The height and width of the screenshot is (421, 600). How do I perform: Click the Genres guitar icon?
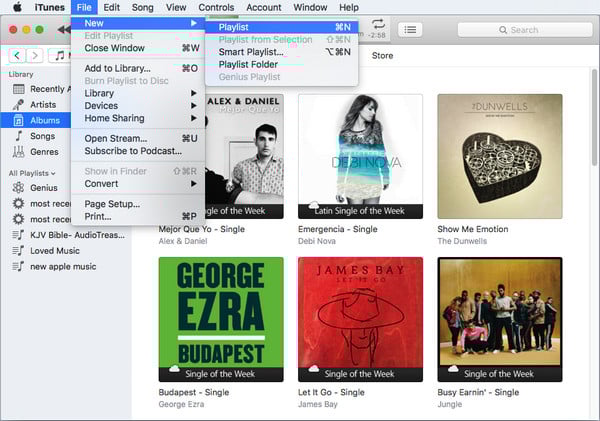pyautogui.click(x=18, y=152)
